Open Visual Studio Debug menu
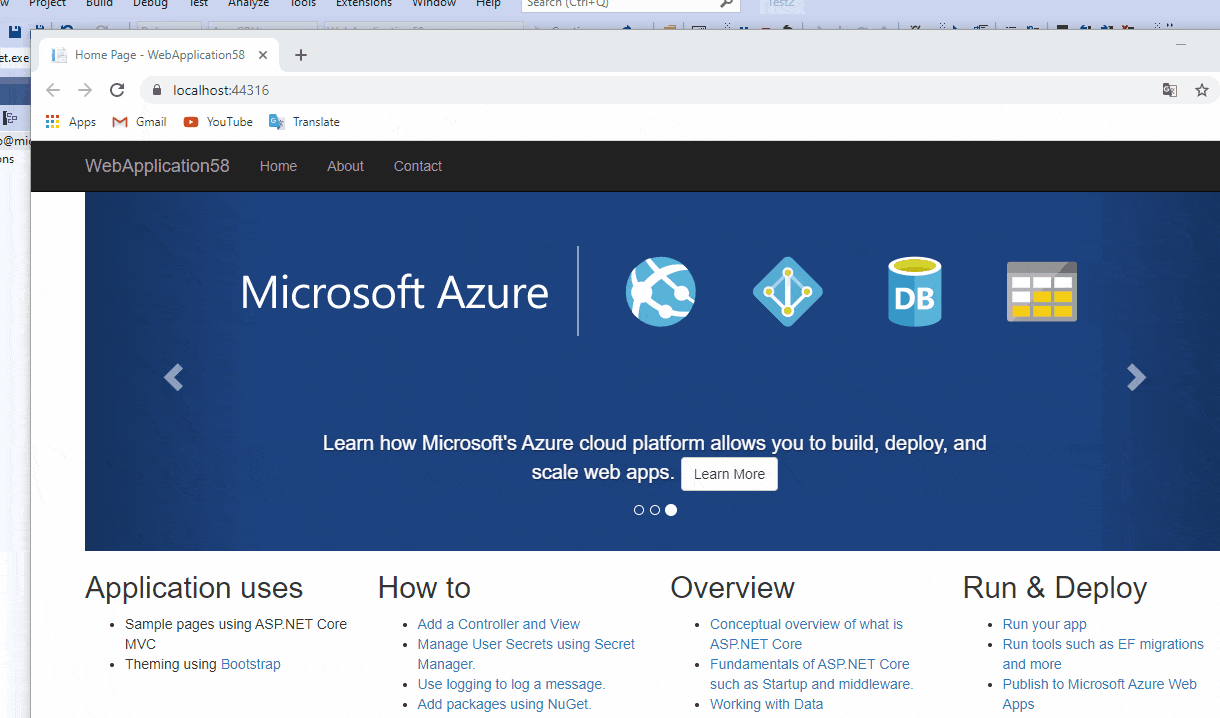1220x718 pixels. click(x=150, y=4)
